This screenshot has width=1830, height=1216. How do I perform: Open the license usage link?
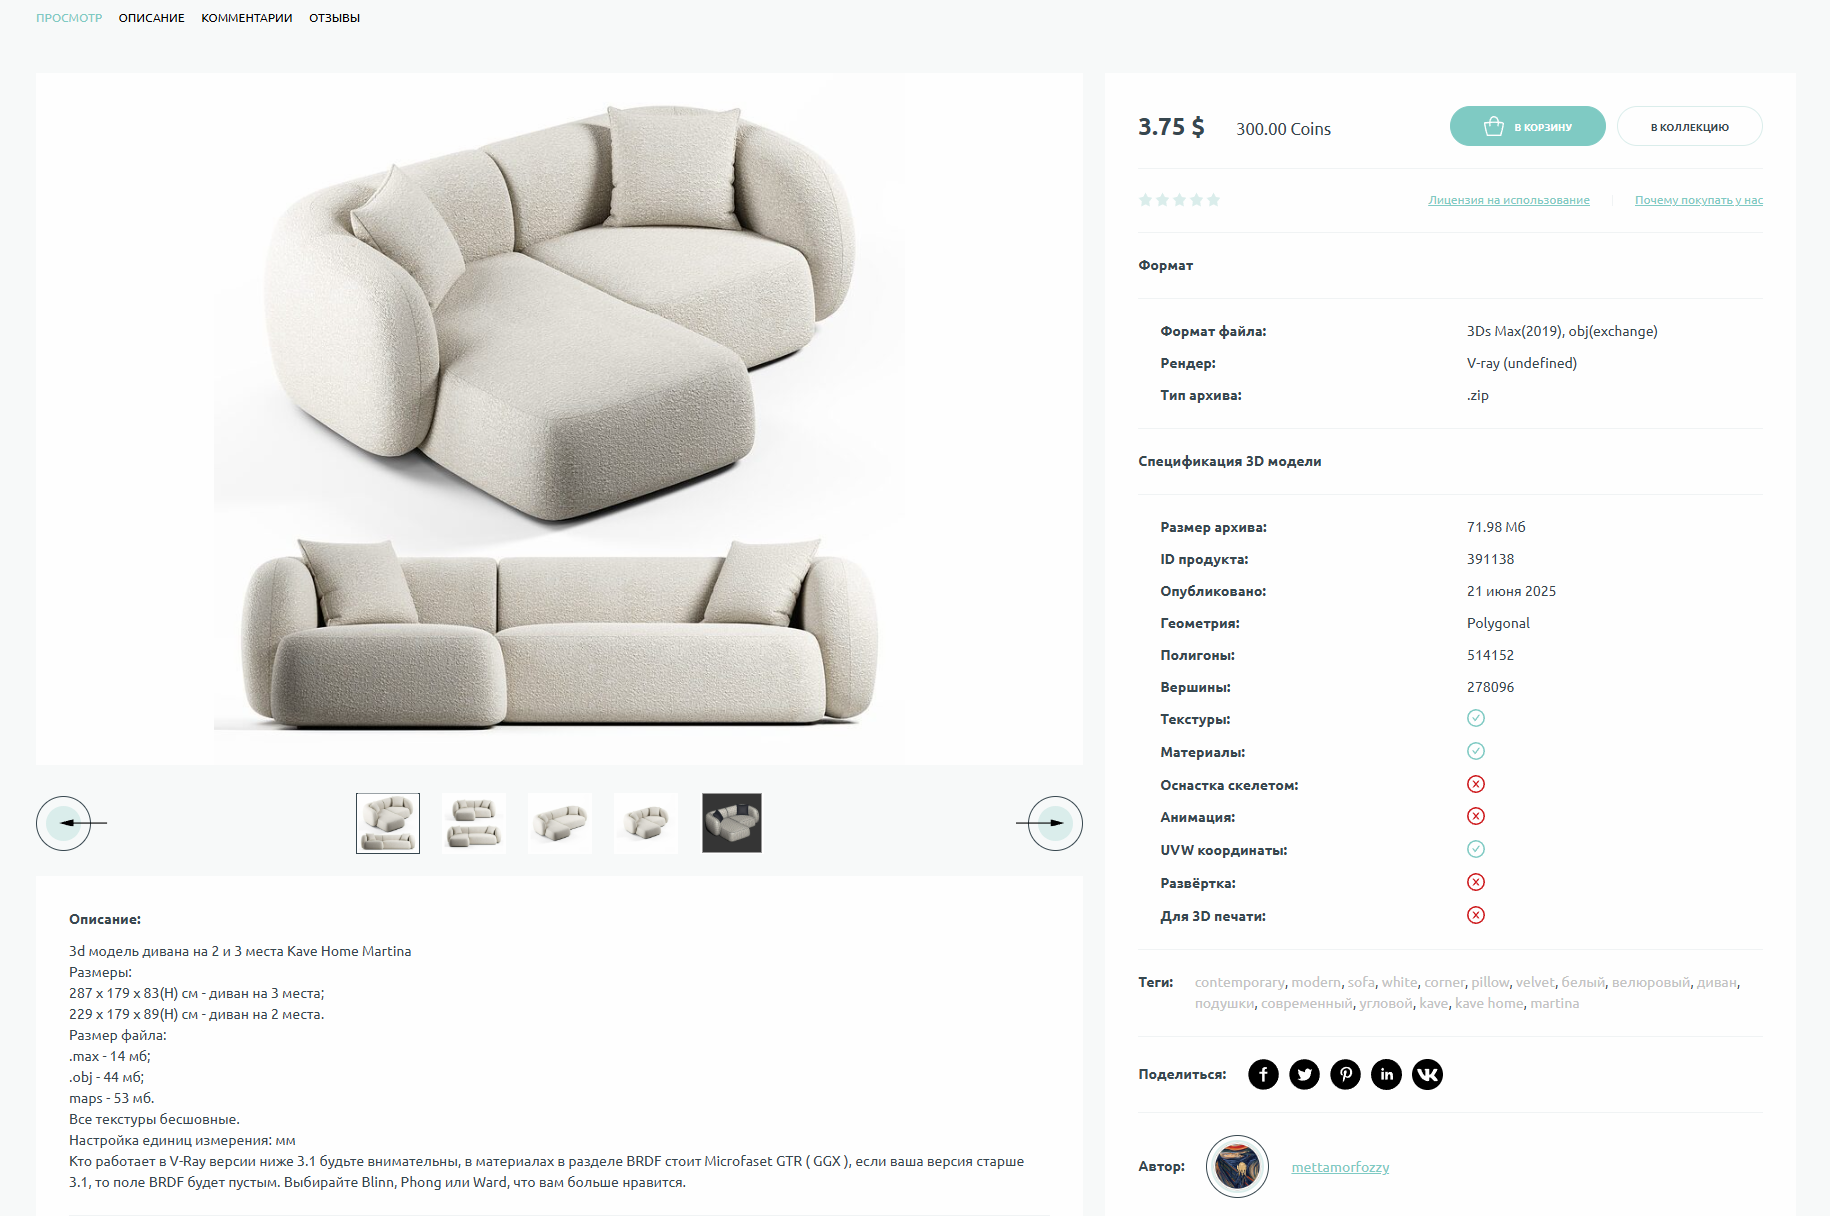[1509, 200]
